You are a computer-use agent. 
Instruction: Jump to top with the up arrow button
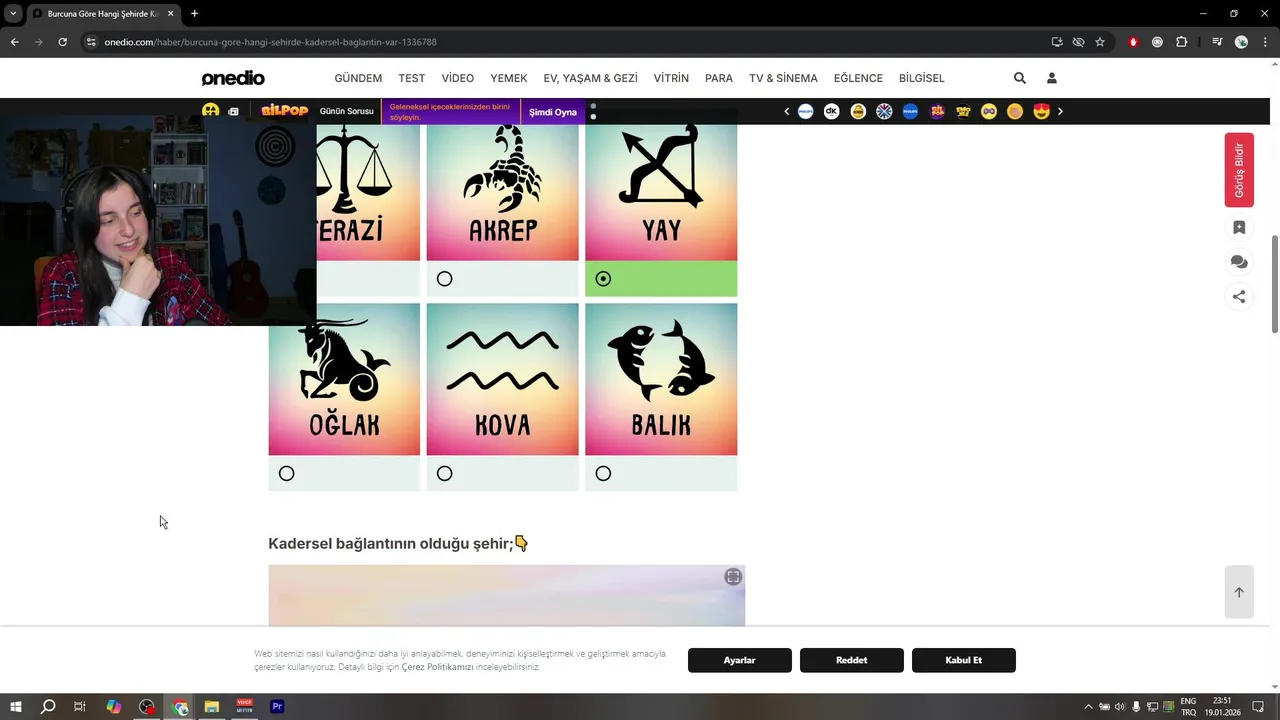(1239, 592)
